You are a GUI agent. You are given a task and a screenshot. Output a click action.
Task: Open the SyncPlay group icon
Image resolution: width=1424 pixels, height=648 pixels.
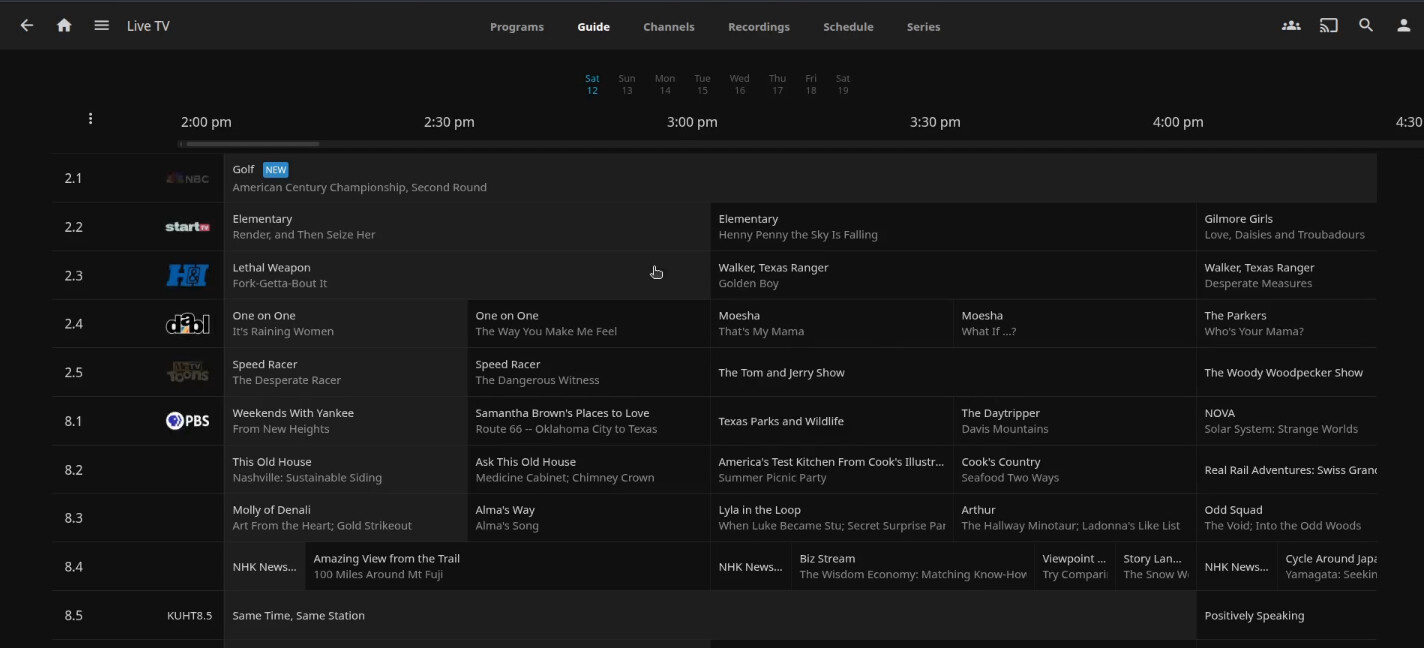[1291, 26]
